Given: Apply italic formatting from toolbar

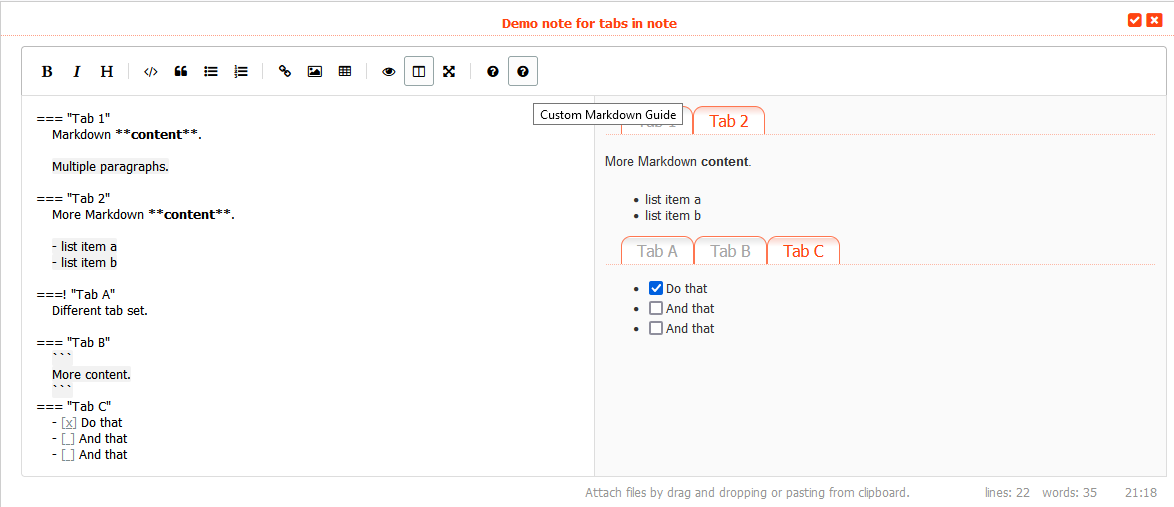Looking at the screenshot, I should (x=76, y=71).
